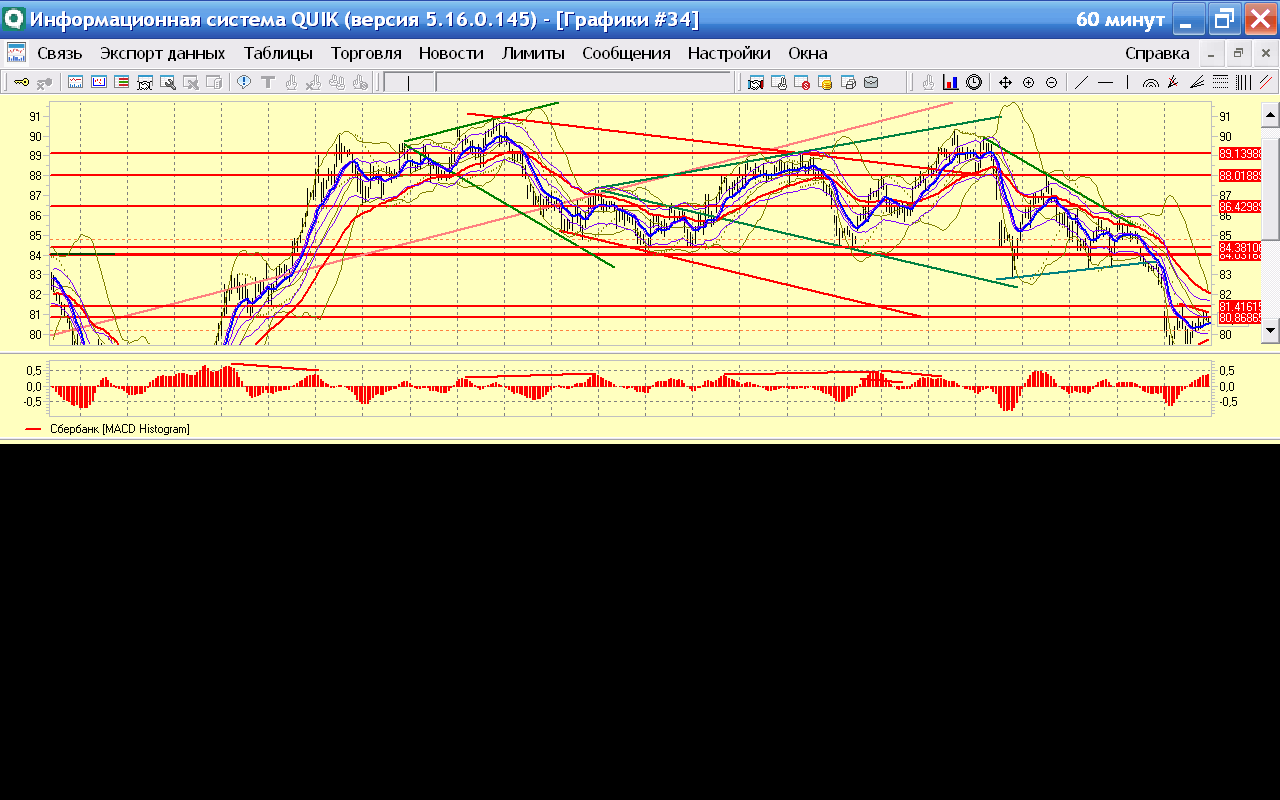
Task: Click the table with coins icon
Action: click(824, 82)
